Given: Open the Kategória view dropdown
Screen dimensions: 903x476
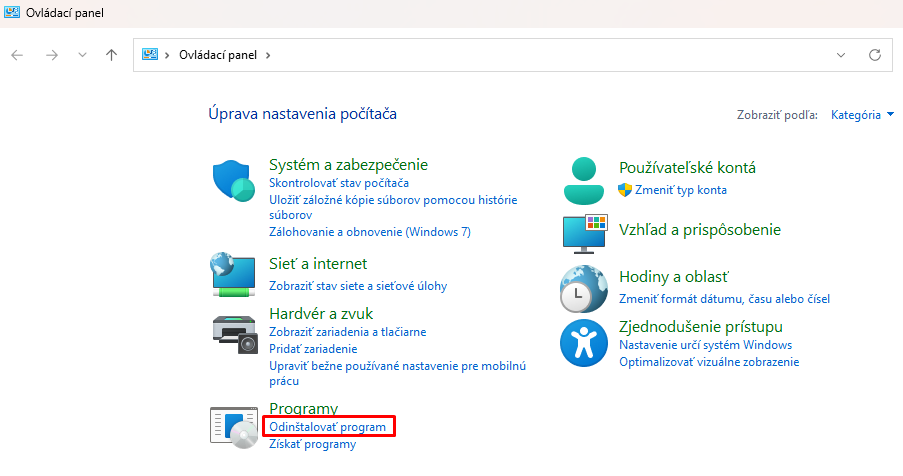Looking at the screenshot, I should (x=862, y=115).
